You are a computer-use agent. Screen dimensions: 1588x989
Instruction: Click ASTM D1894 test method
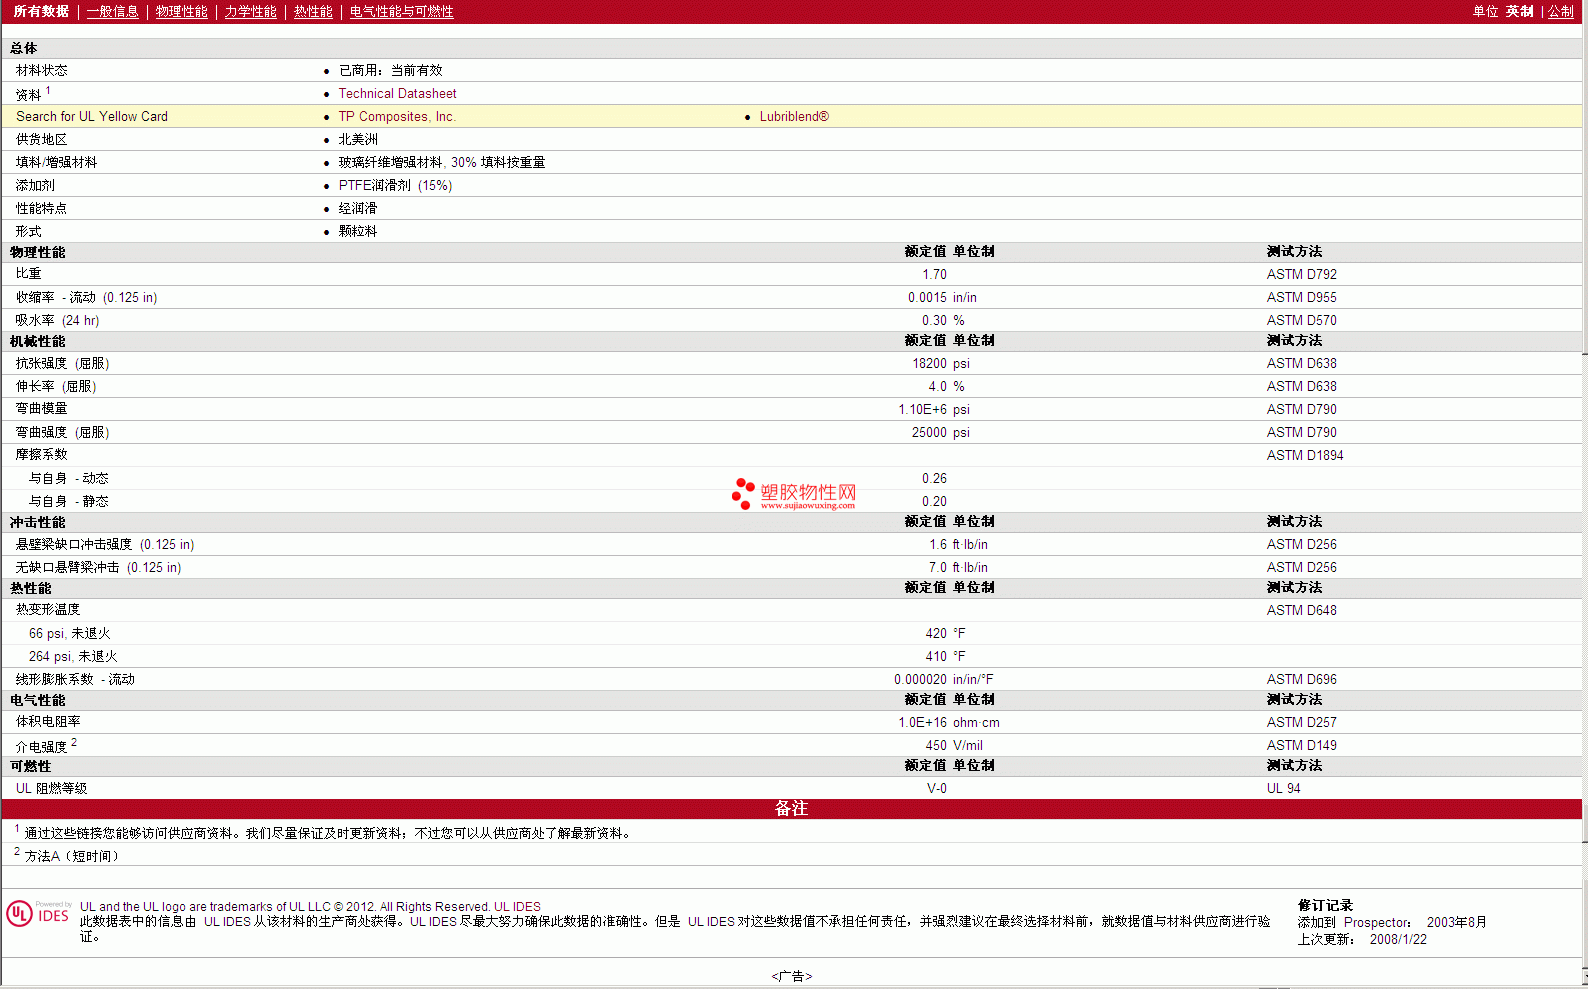pos(1305,455)
